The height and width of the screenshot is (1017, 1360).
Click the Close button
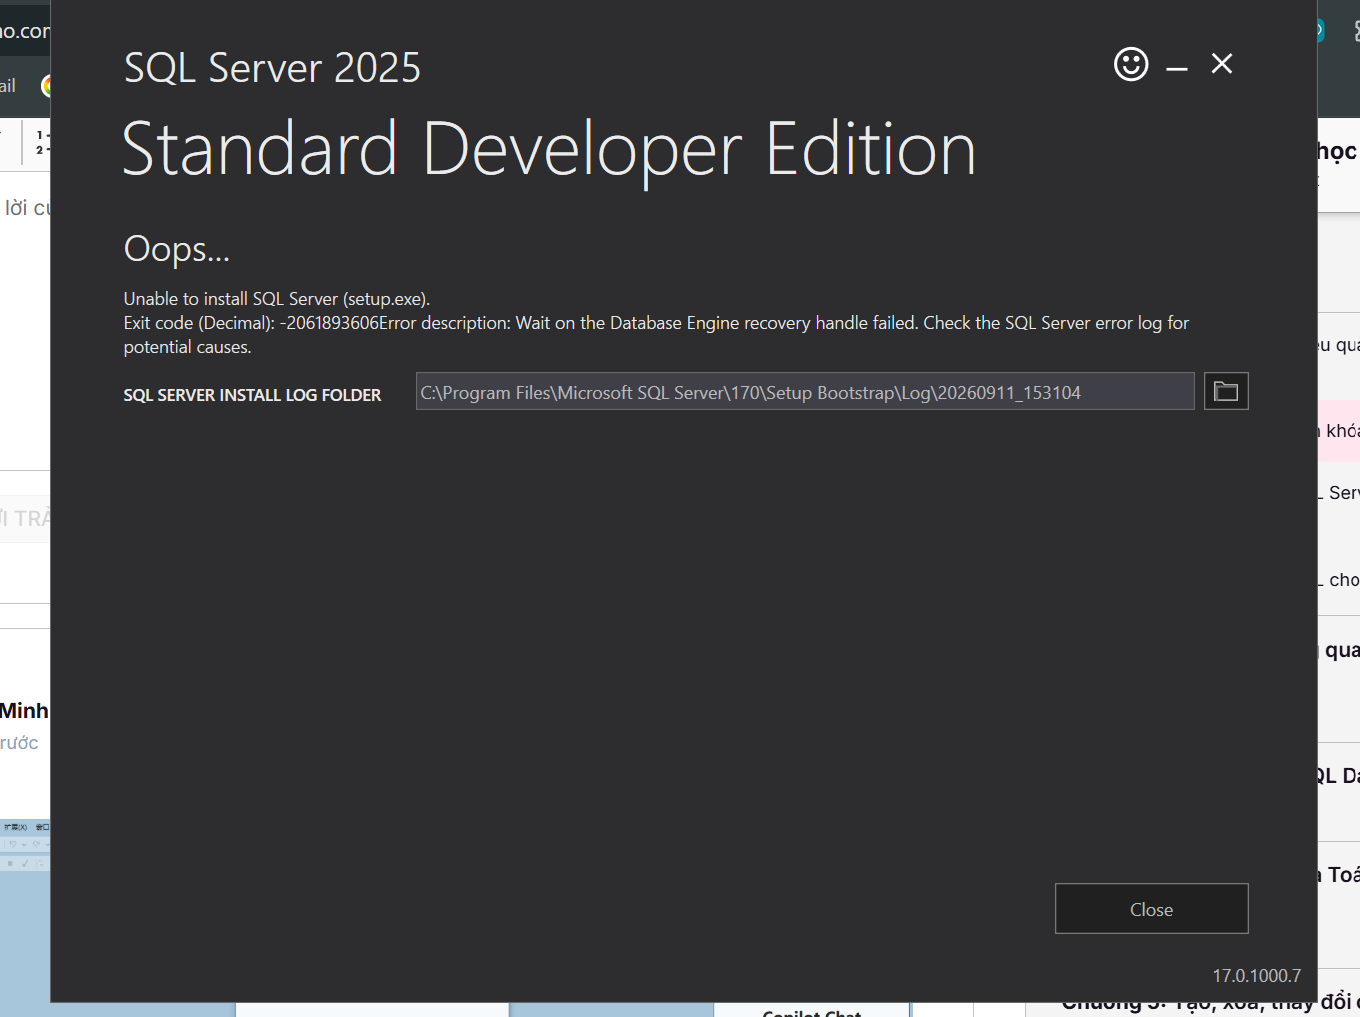pyautogui.click(x=1151, y=909)
